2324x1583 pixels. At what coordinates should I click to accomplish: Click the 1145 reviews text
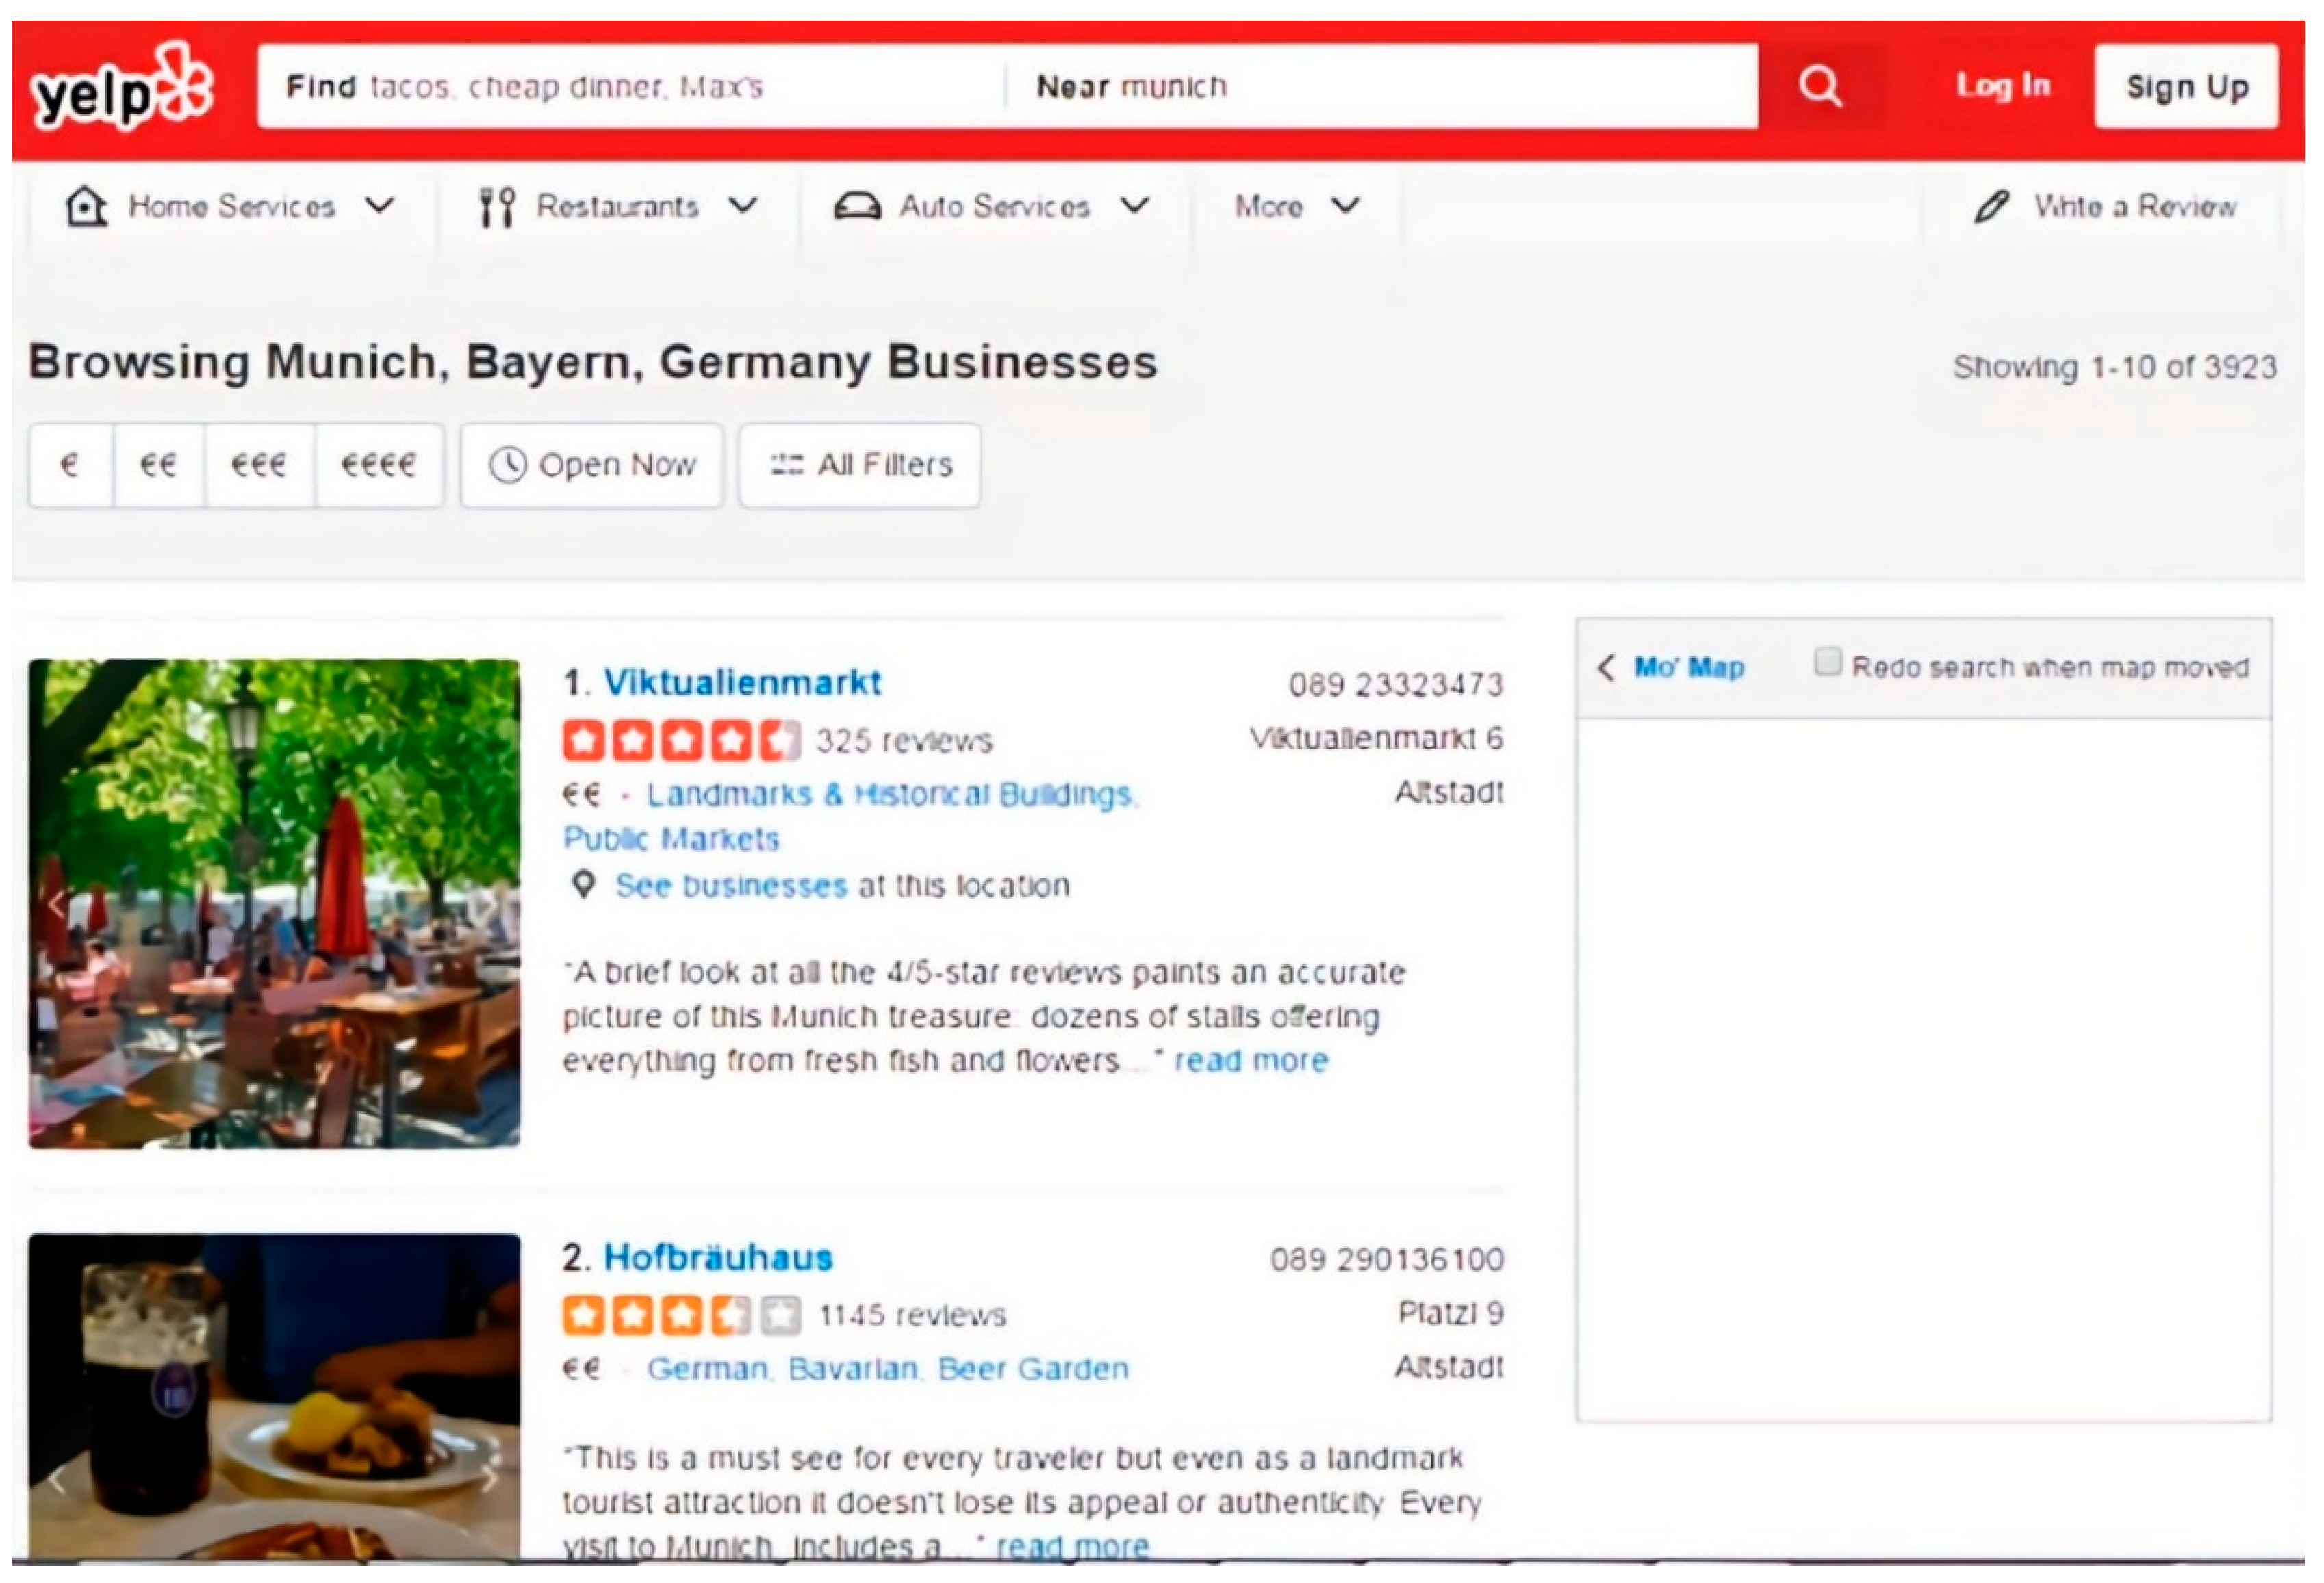[912, 1315]
